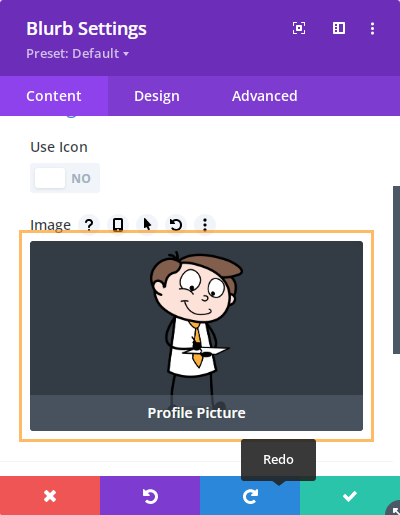Open the Image field more options dots
The height and width of the screenshot is (515, 400).
pos(205,225)
